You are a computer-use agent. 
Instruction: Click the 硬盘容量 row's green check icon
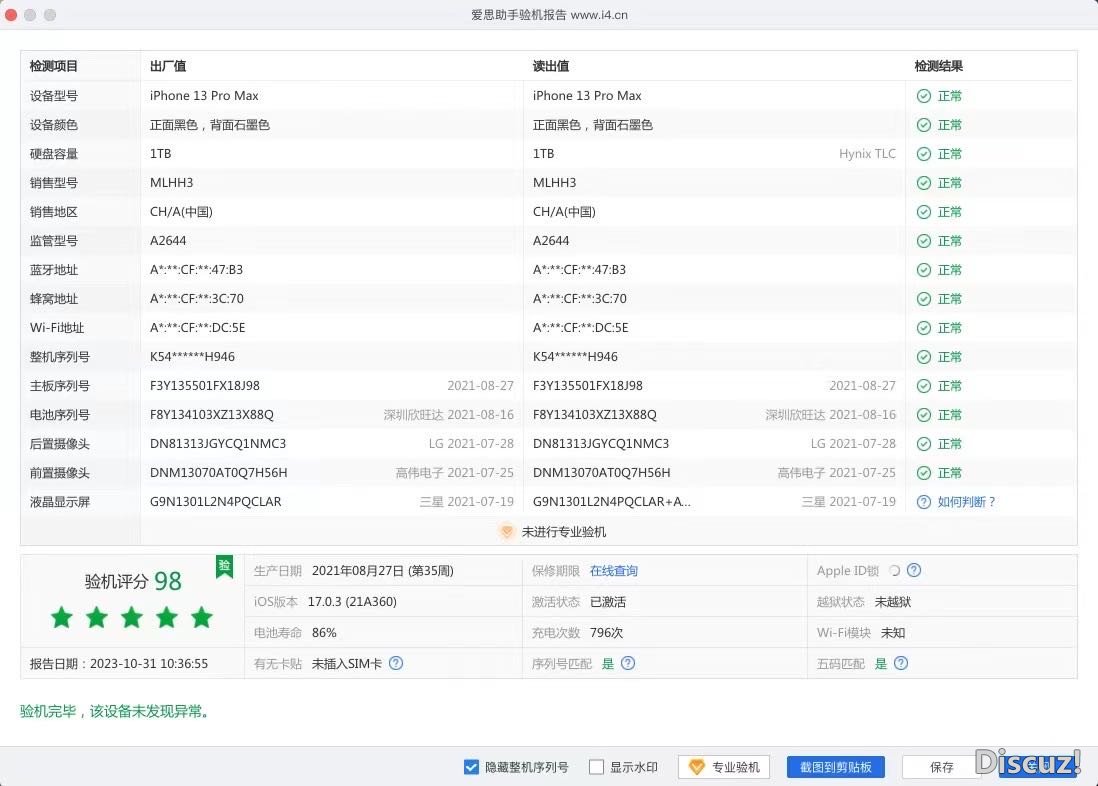coord(924,154)
